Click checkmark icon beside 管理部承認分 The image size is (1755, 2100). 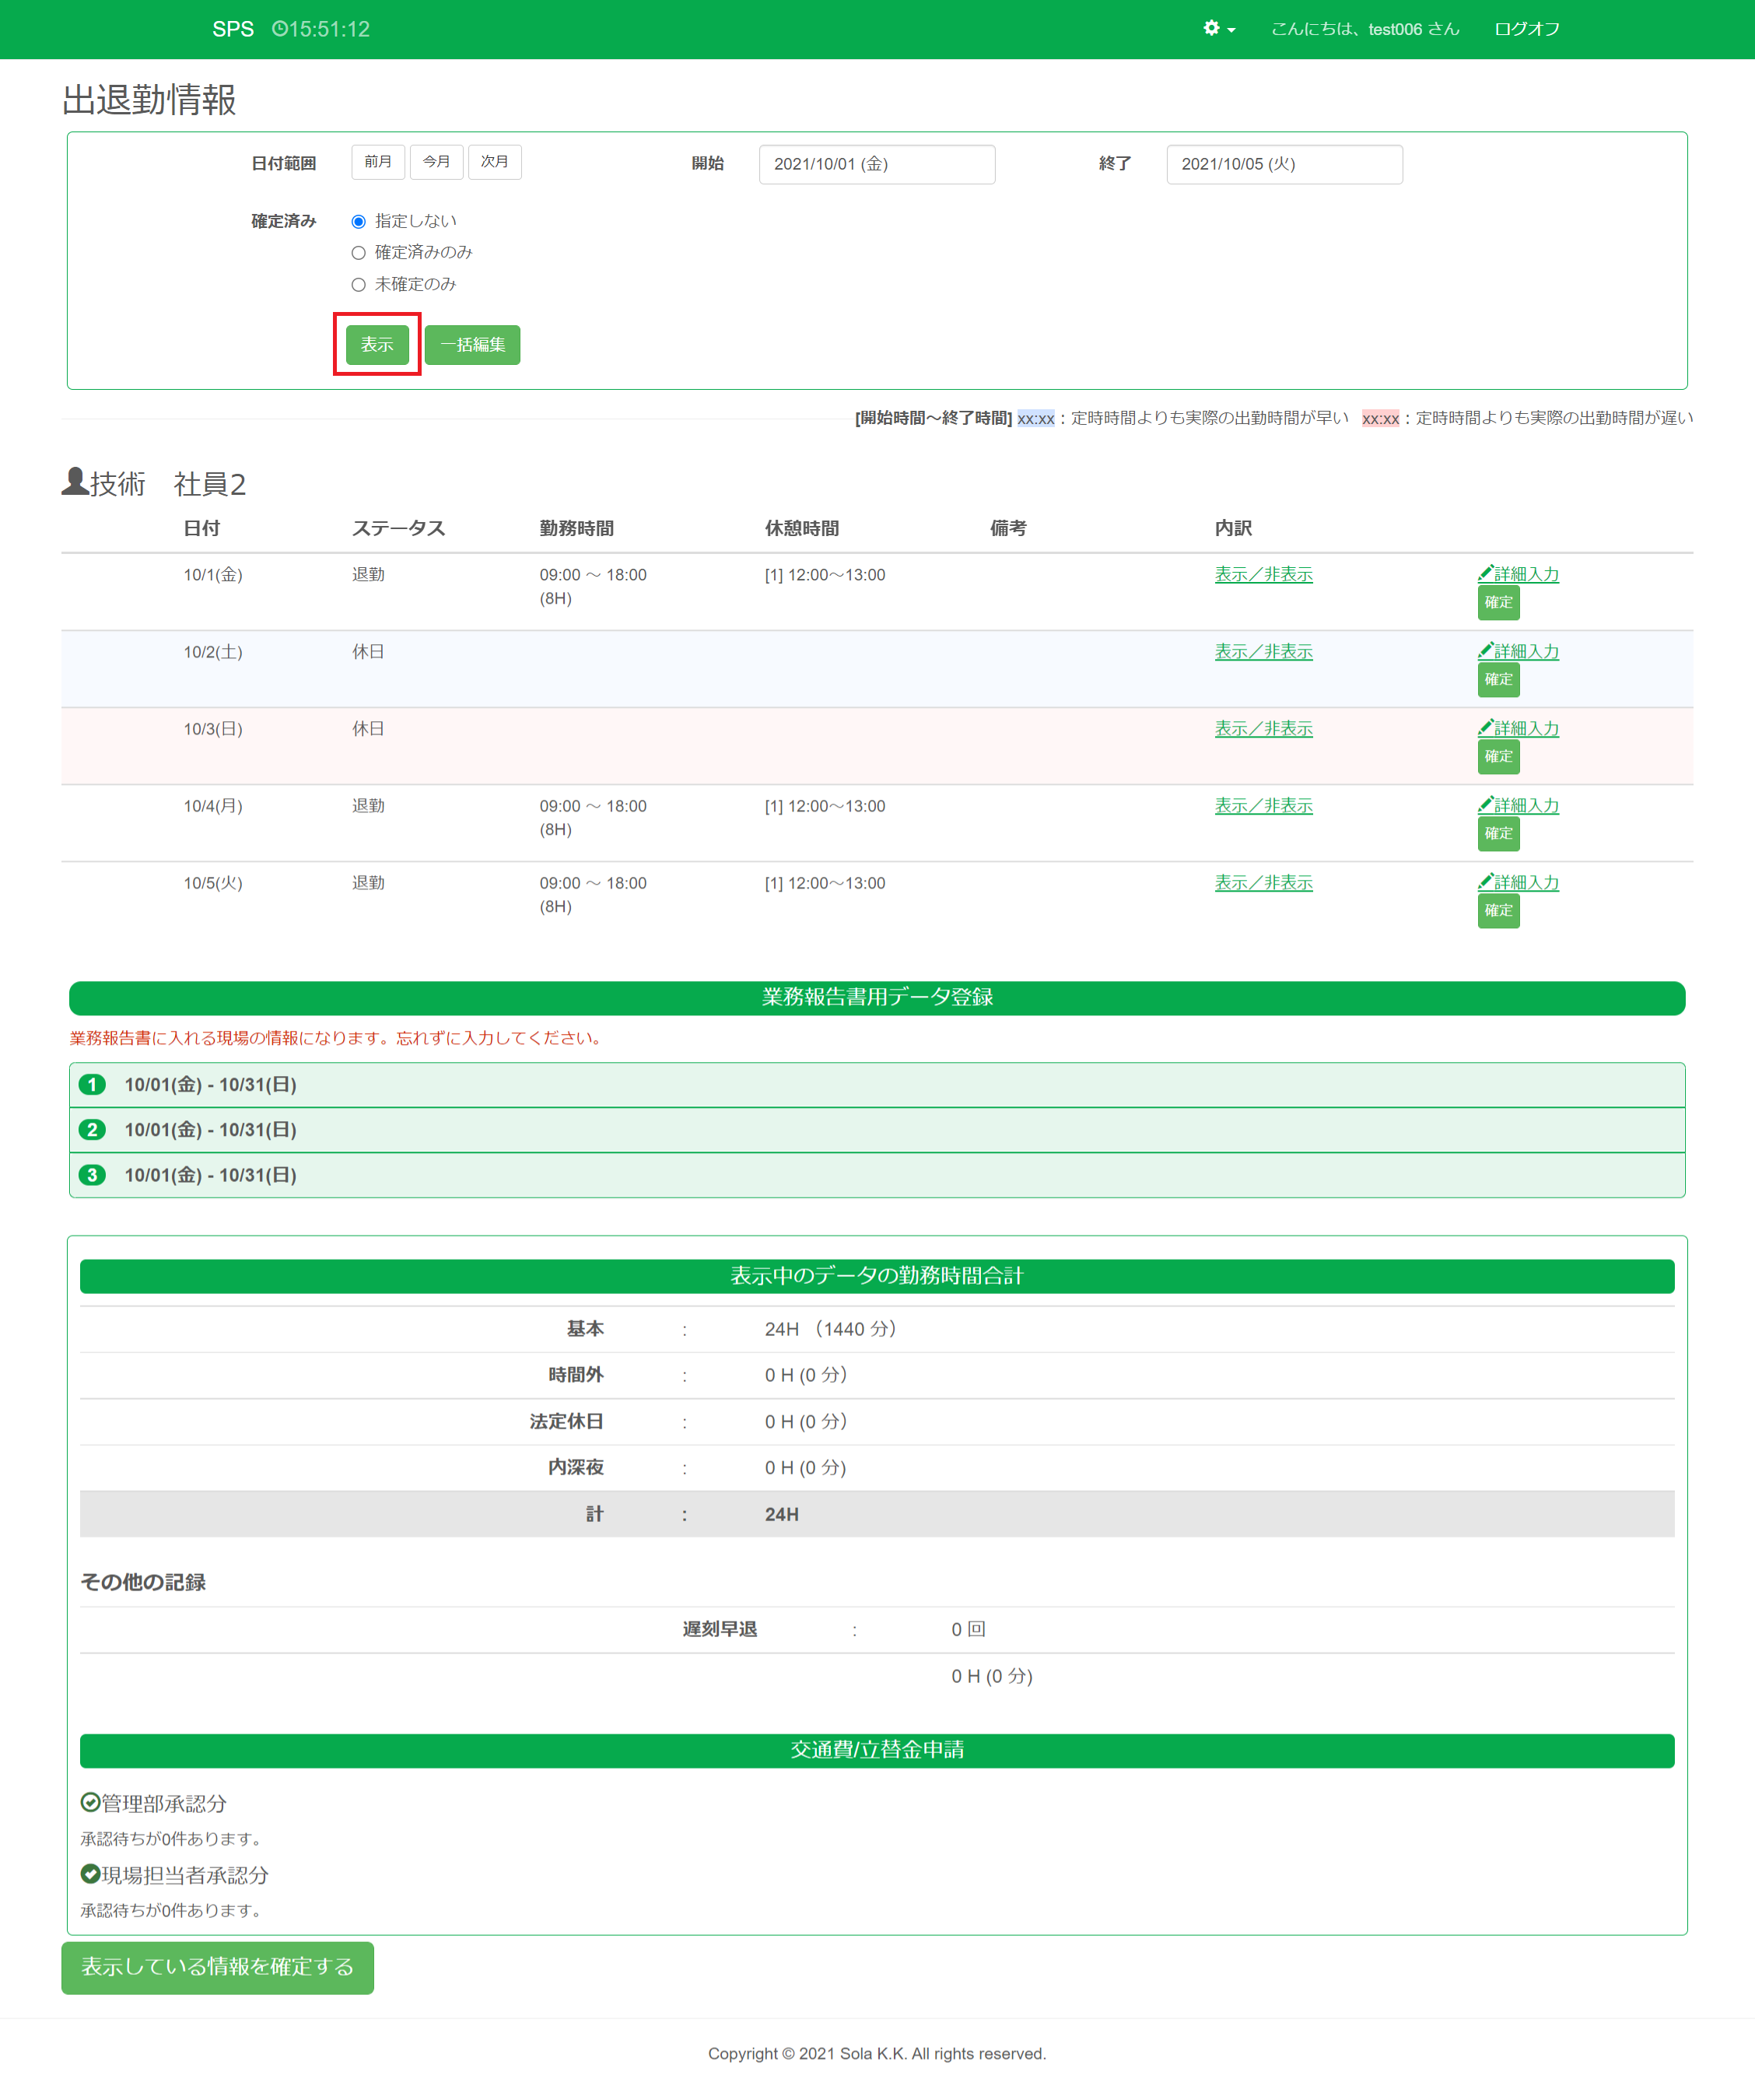(x=90, y=1802)
